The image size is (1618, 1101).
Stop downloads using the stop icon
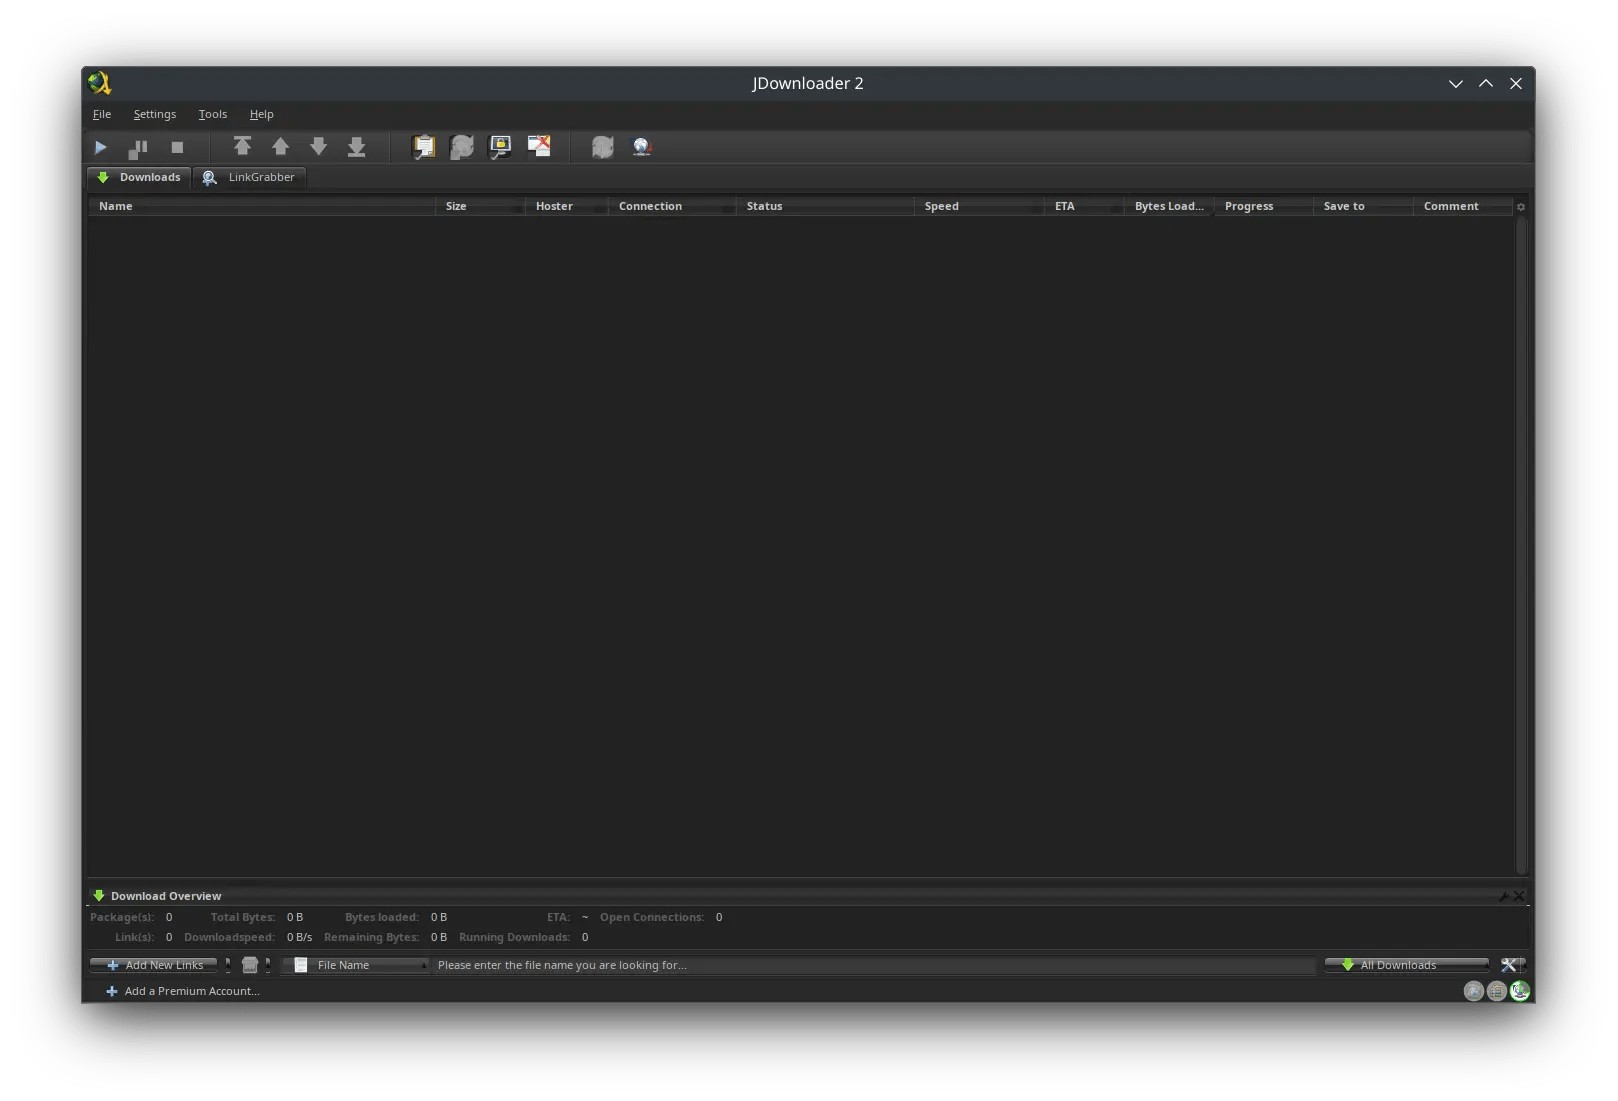pyautogui.click(x=177, y=147)
